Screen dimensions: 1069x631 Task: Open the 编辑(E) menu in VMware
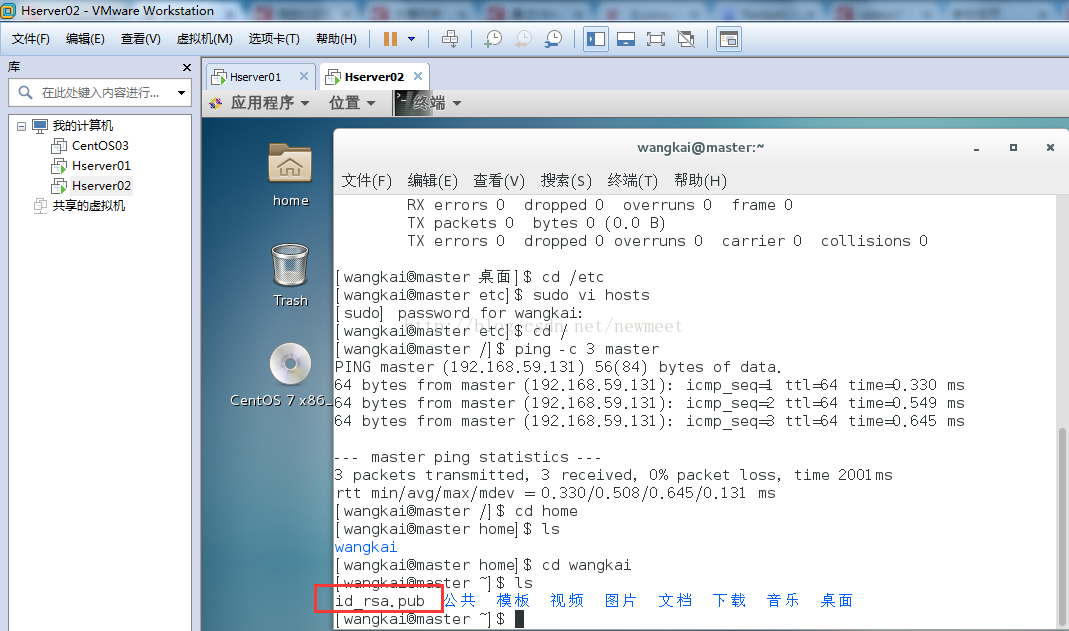click(85, 39)
